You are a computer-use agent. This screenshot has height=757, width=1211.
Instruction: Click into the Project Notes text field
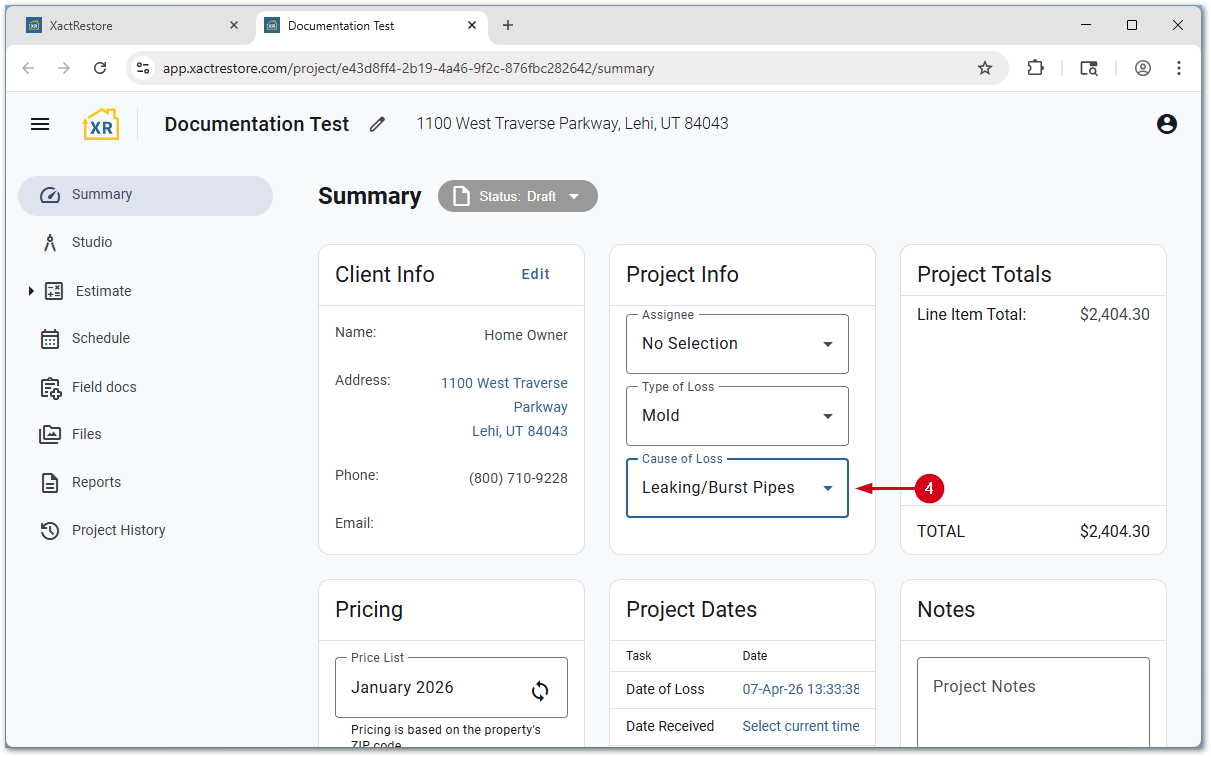point(1032,700)
